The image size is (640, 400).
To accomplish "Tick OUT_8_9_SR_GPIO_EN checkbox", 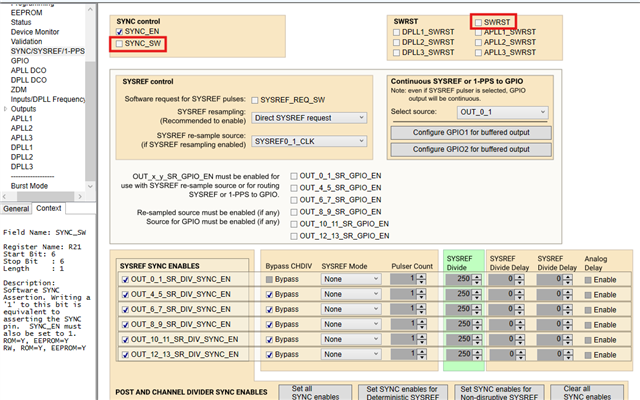I will 294,212.
